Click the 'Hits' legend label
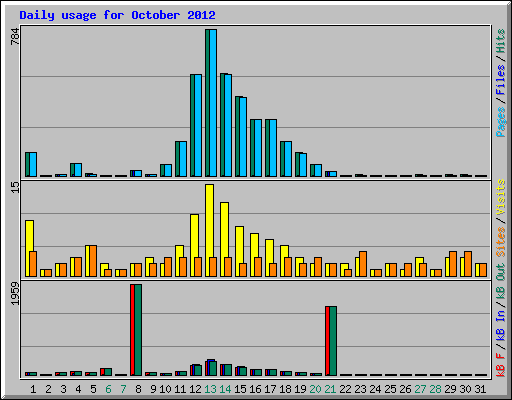Screen dimensions: 512x400 (500, 41)
